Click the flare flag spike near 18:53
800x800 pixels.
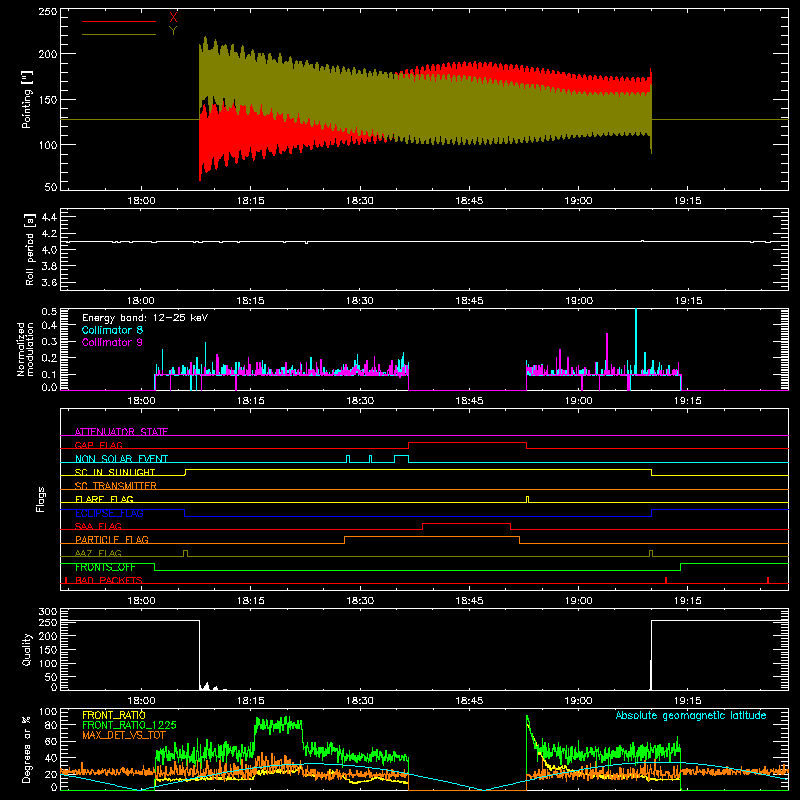(x=528, y=499)
